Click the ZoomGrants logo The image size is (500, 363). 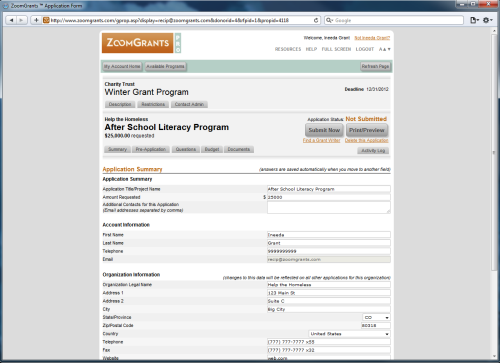pos(138,43)
